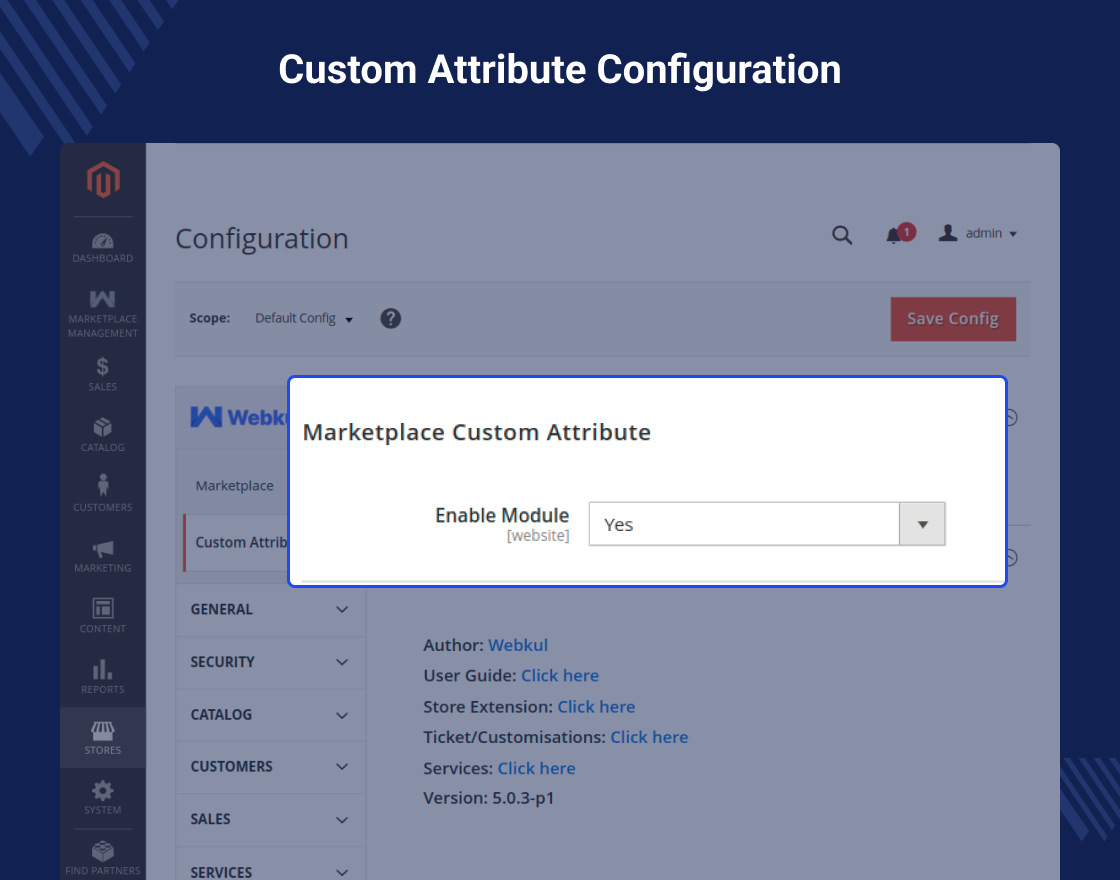This screenshot has height=880, width=1120.
Task: Click the Enable Module label
Action: tap(502, 516)
